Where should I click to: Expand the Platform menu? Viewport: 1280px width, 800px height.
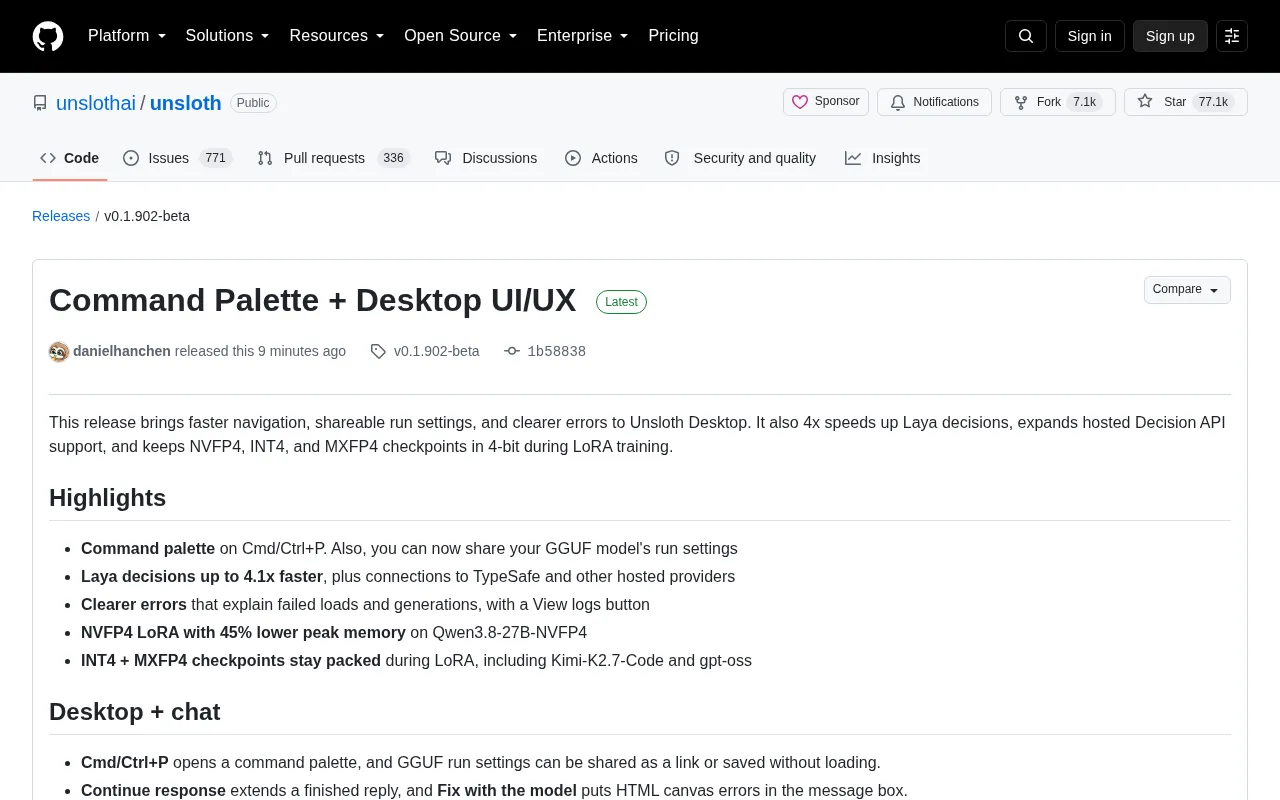[127, 36]
